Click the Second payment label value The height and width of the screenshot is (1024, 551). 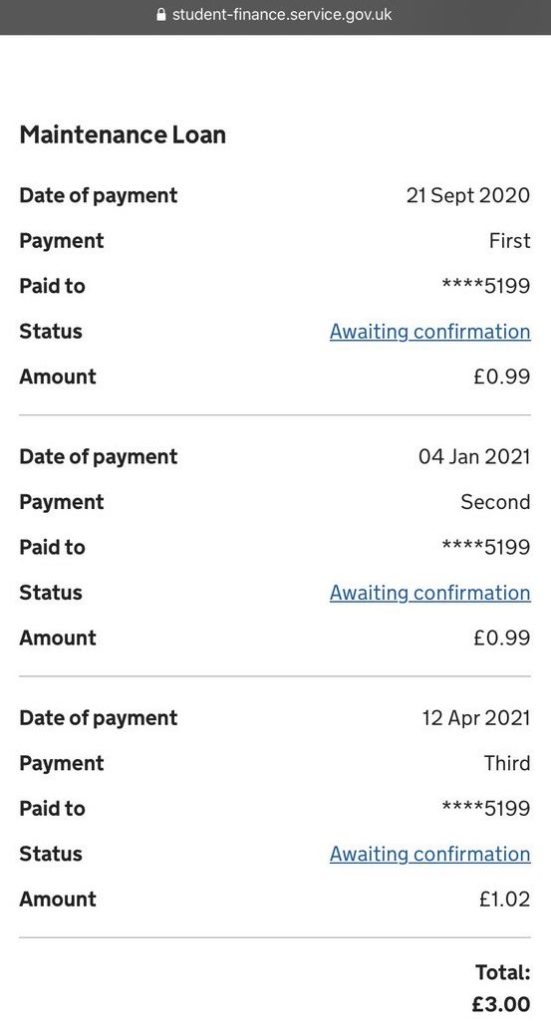pyautogui.click(x=496, y=502)
